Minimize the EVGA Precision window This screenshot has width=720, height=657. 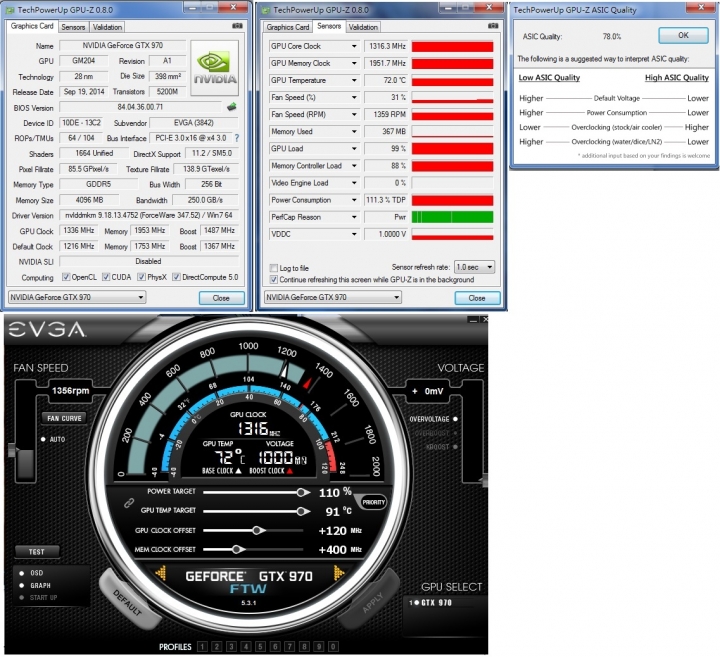tap(473, 319)
